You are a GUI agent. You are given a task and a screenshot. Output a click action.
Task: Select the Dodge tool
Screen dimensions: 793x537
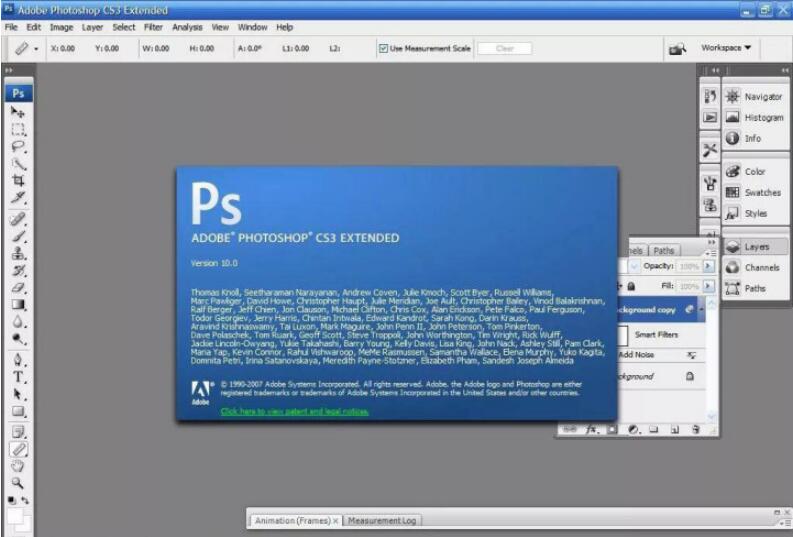pyautogui.click(x=18, y=339)
